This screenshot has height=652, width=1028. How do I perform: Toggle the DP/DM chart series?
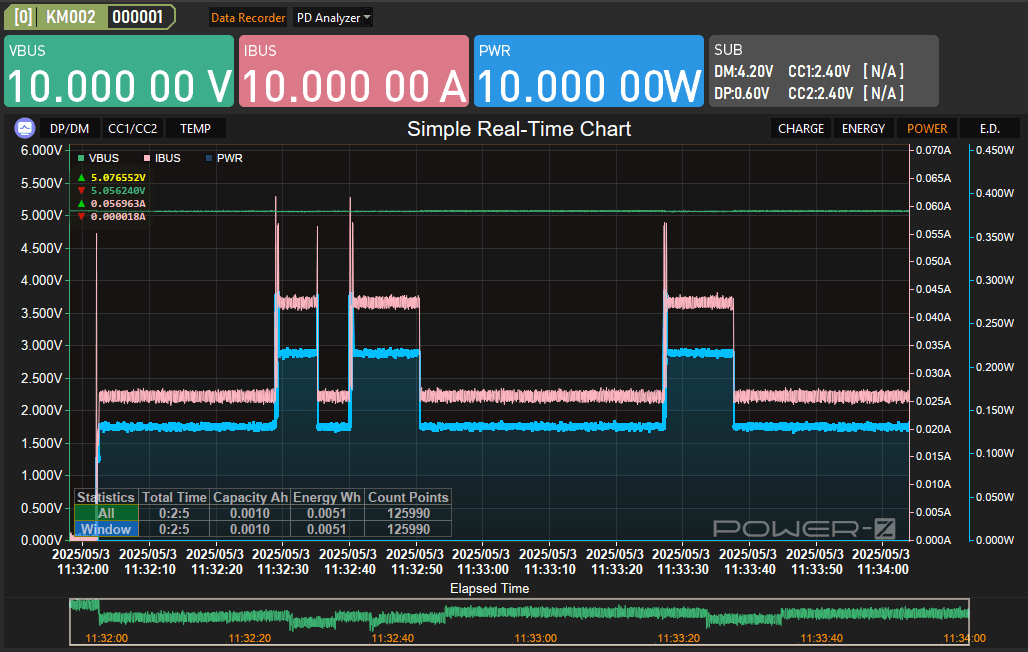[69, 128]
